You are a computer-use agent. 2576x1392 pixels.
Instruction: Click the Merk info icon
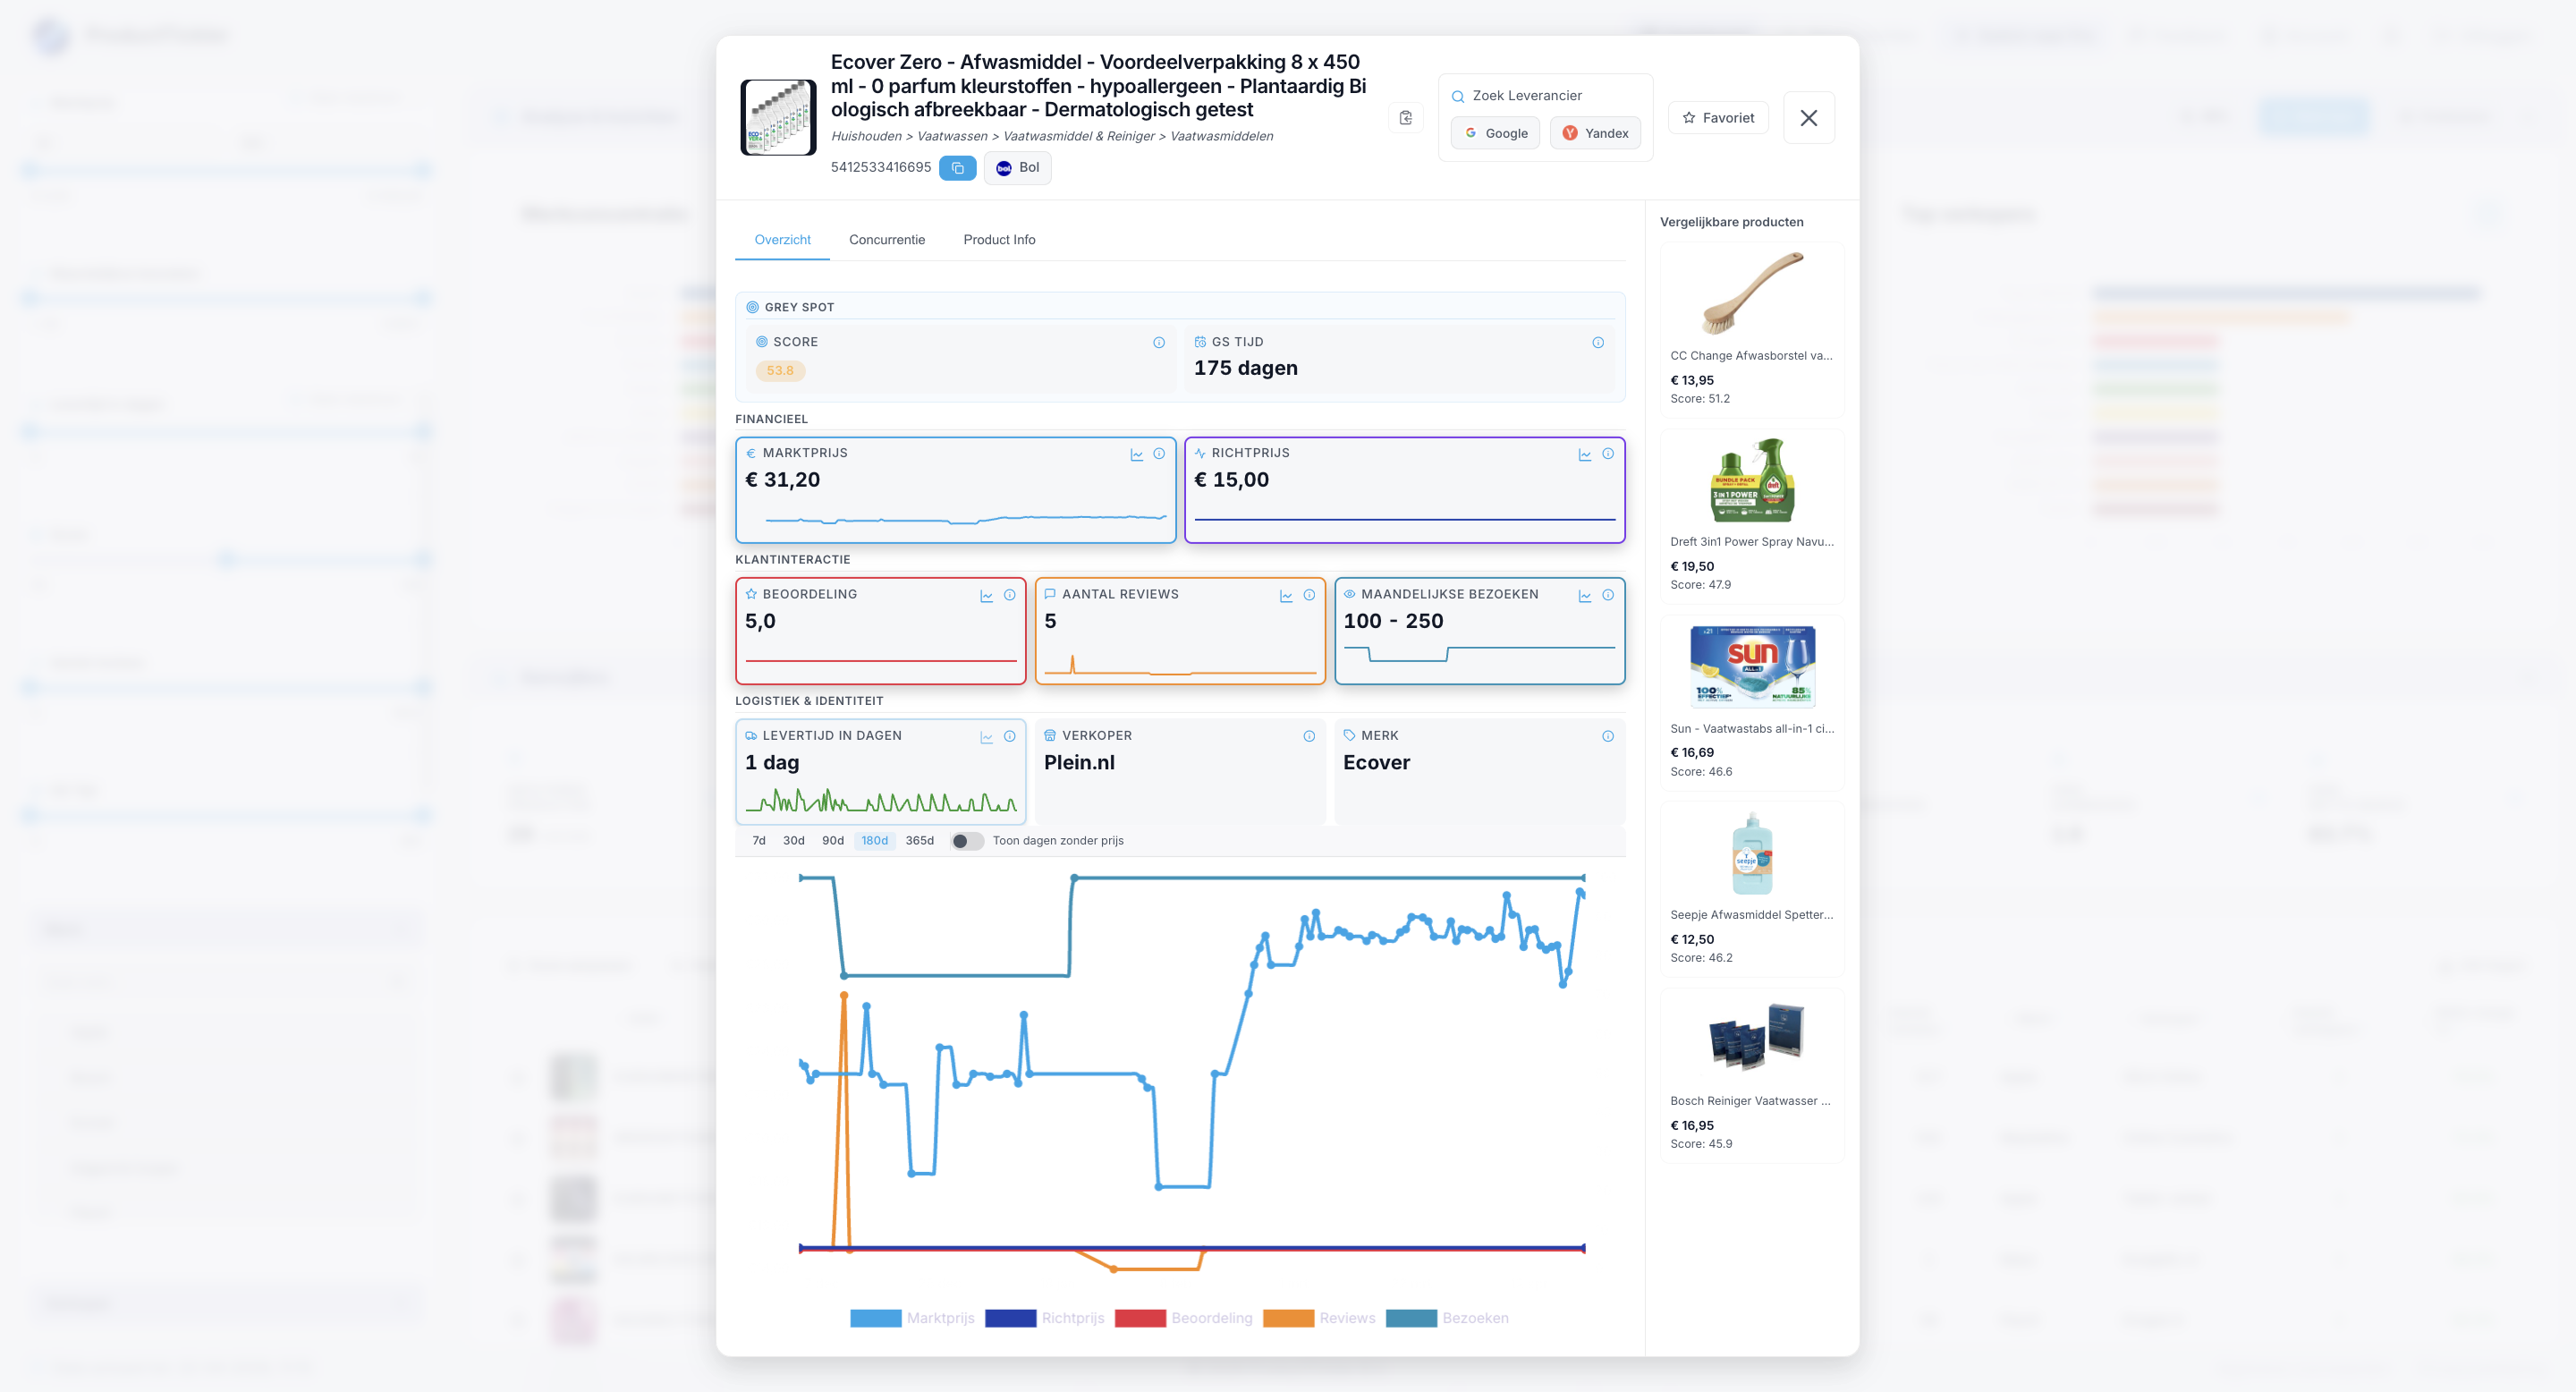[x=1608, y=736]
